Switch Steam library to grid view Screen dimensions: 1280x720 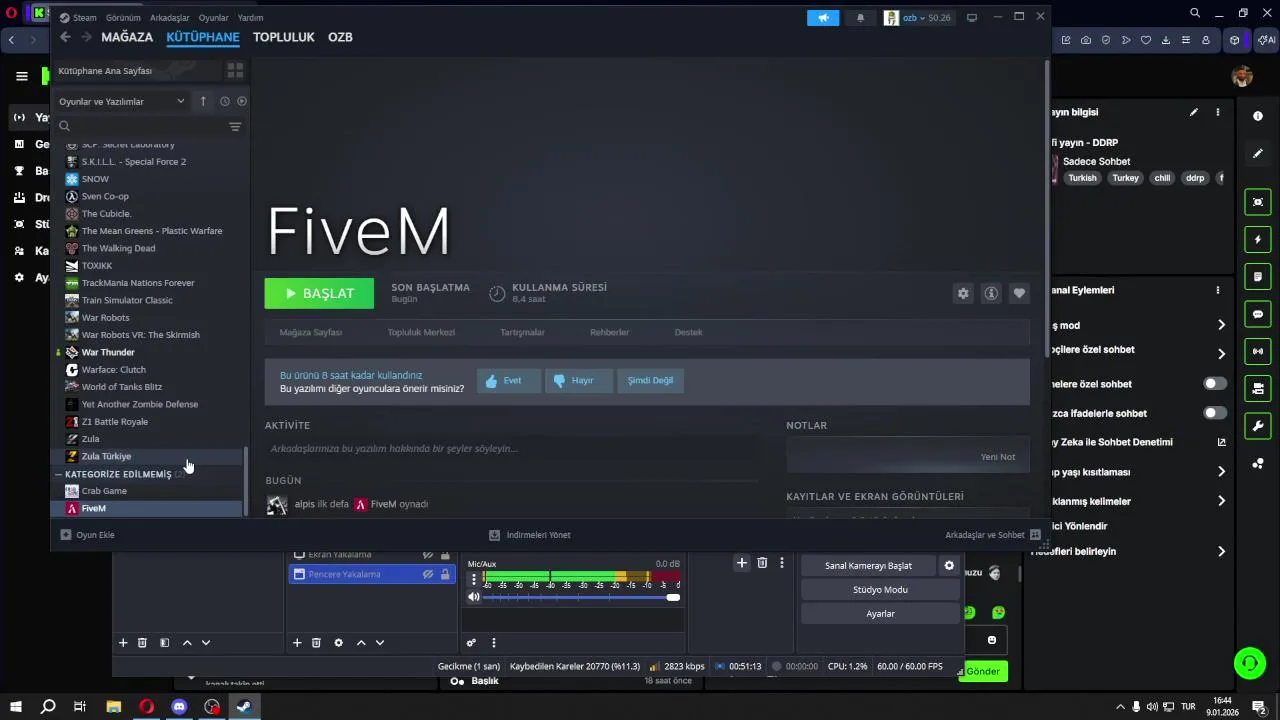(x=235, y=71)
